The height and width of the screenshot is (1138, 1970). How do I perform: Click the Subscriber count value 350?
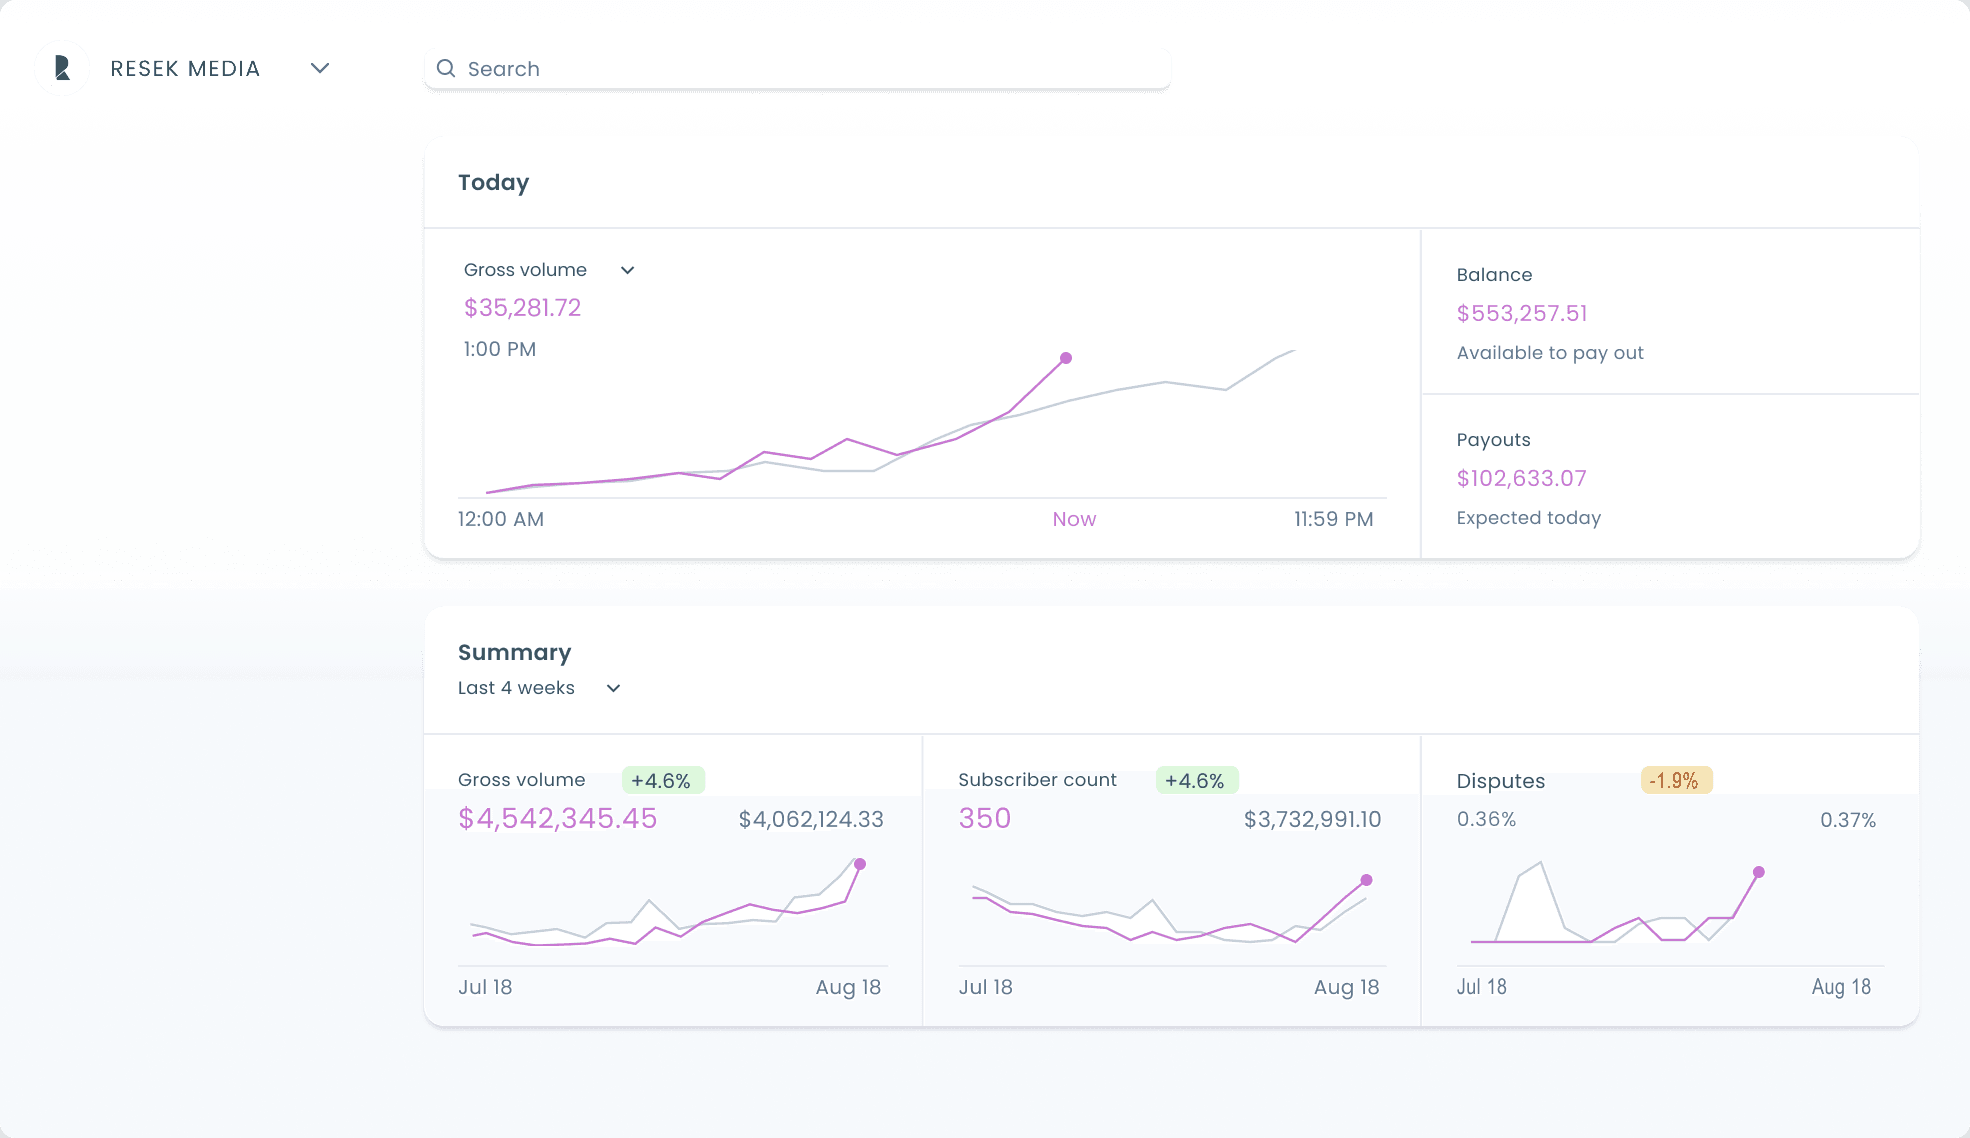984,818
